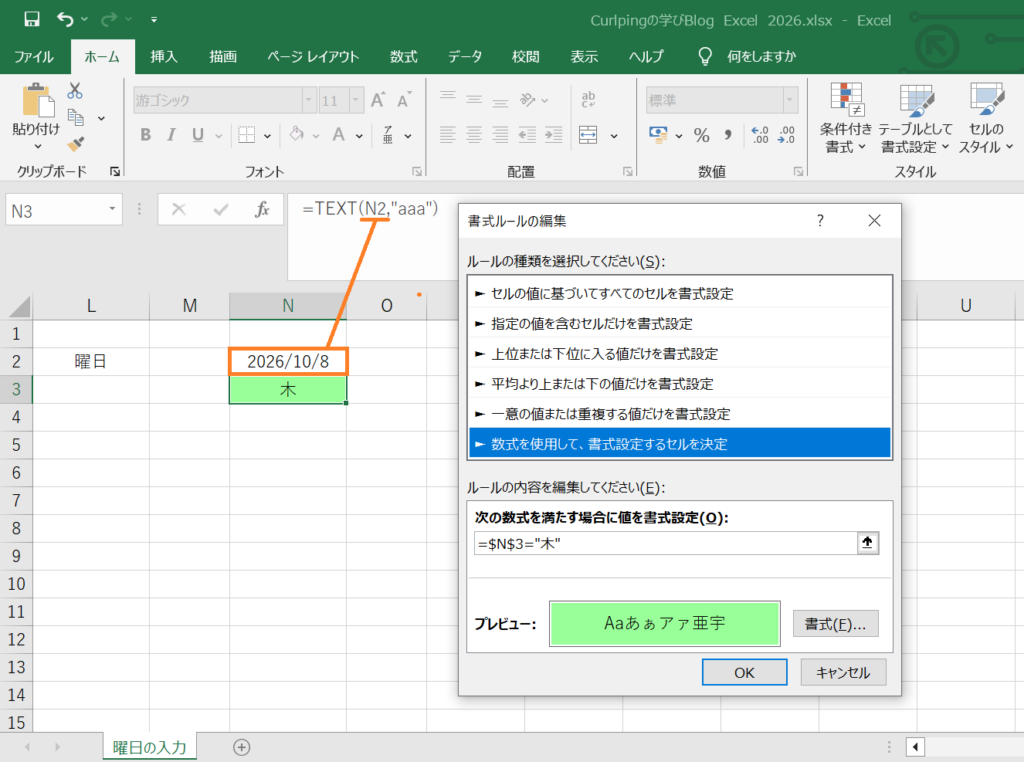This screenshot has width=1024, height=762.
Task: Click the add new sheet plus icon
Action: pyautogui.click(x=242, y=747)
